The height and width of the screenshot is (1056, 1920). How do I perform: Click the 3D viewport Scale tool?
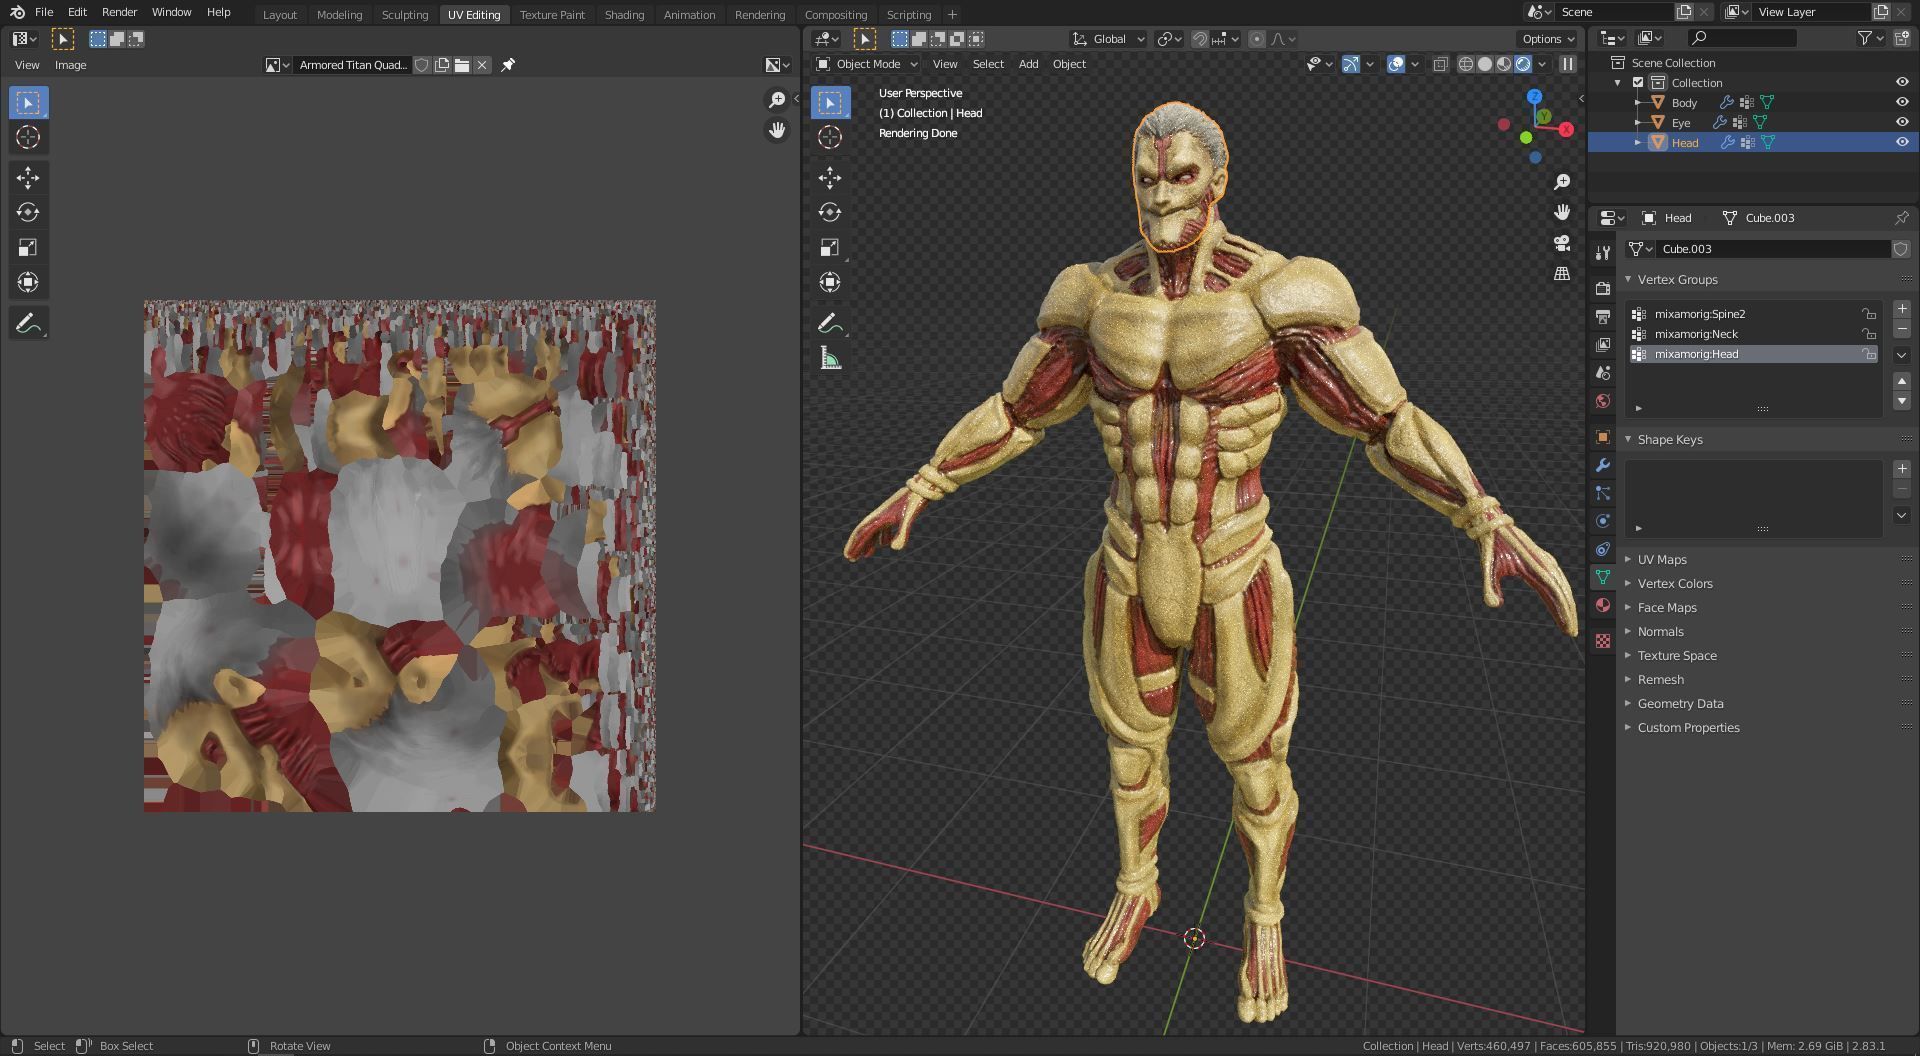(x=830, y=247)
